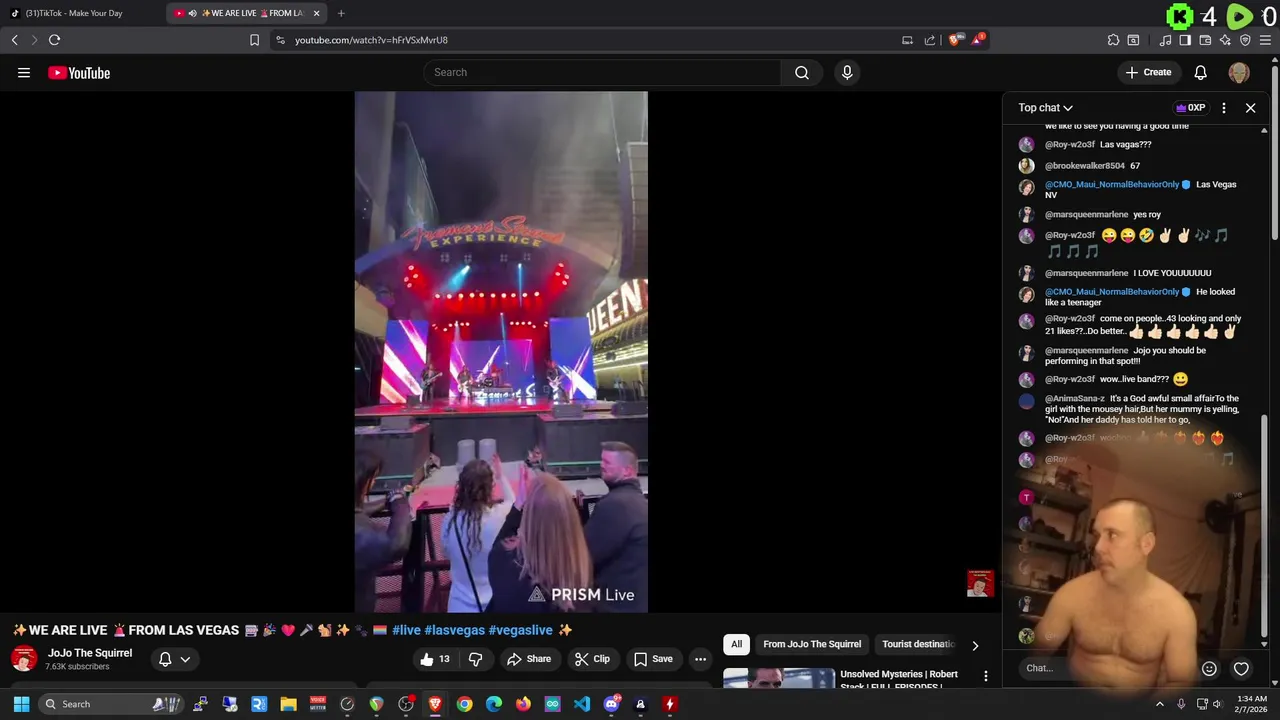Screen dimensions: 1280x720
Task: Select the WE ARE LIVE YouTube tab
Action: pos(248,13)
